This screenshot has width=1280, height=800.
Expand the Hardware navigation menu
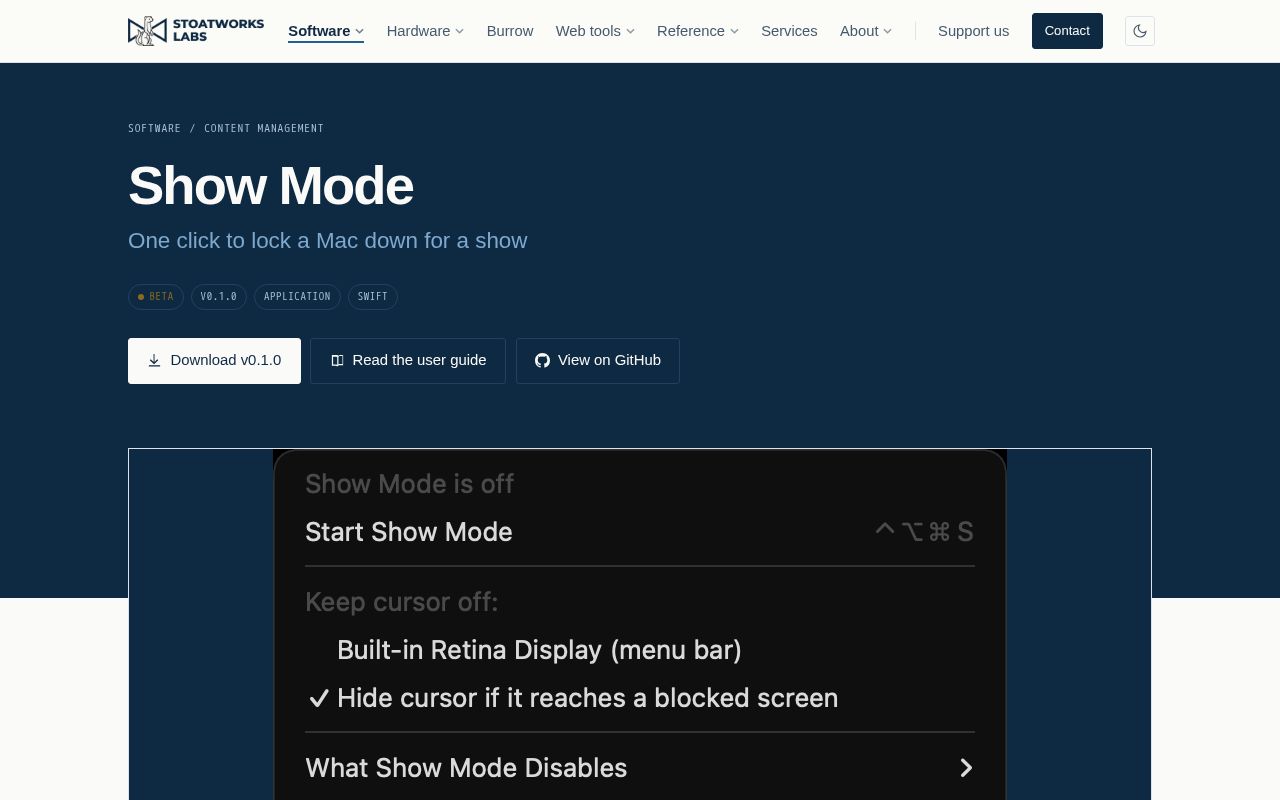pyautogui.click(x=425, y=31)
